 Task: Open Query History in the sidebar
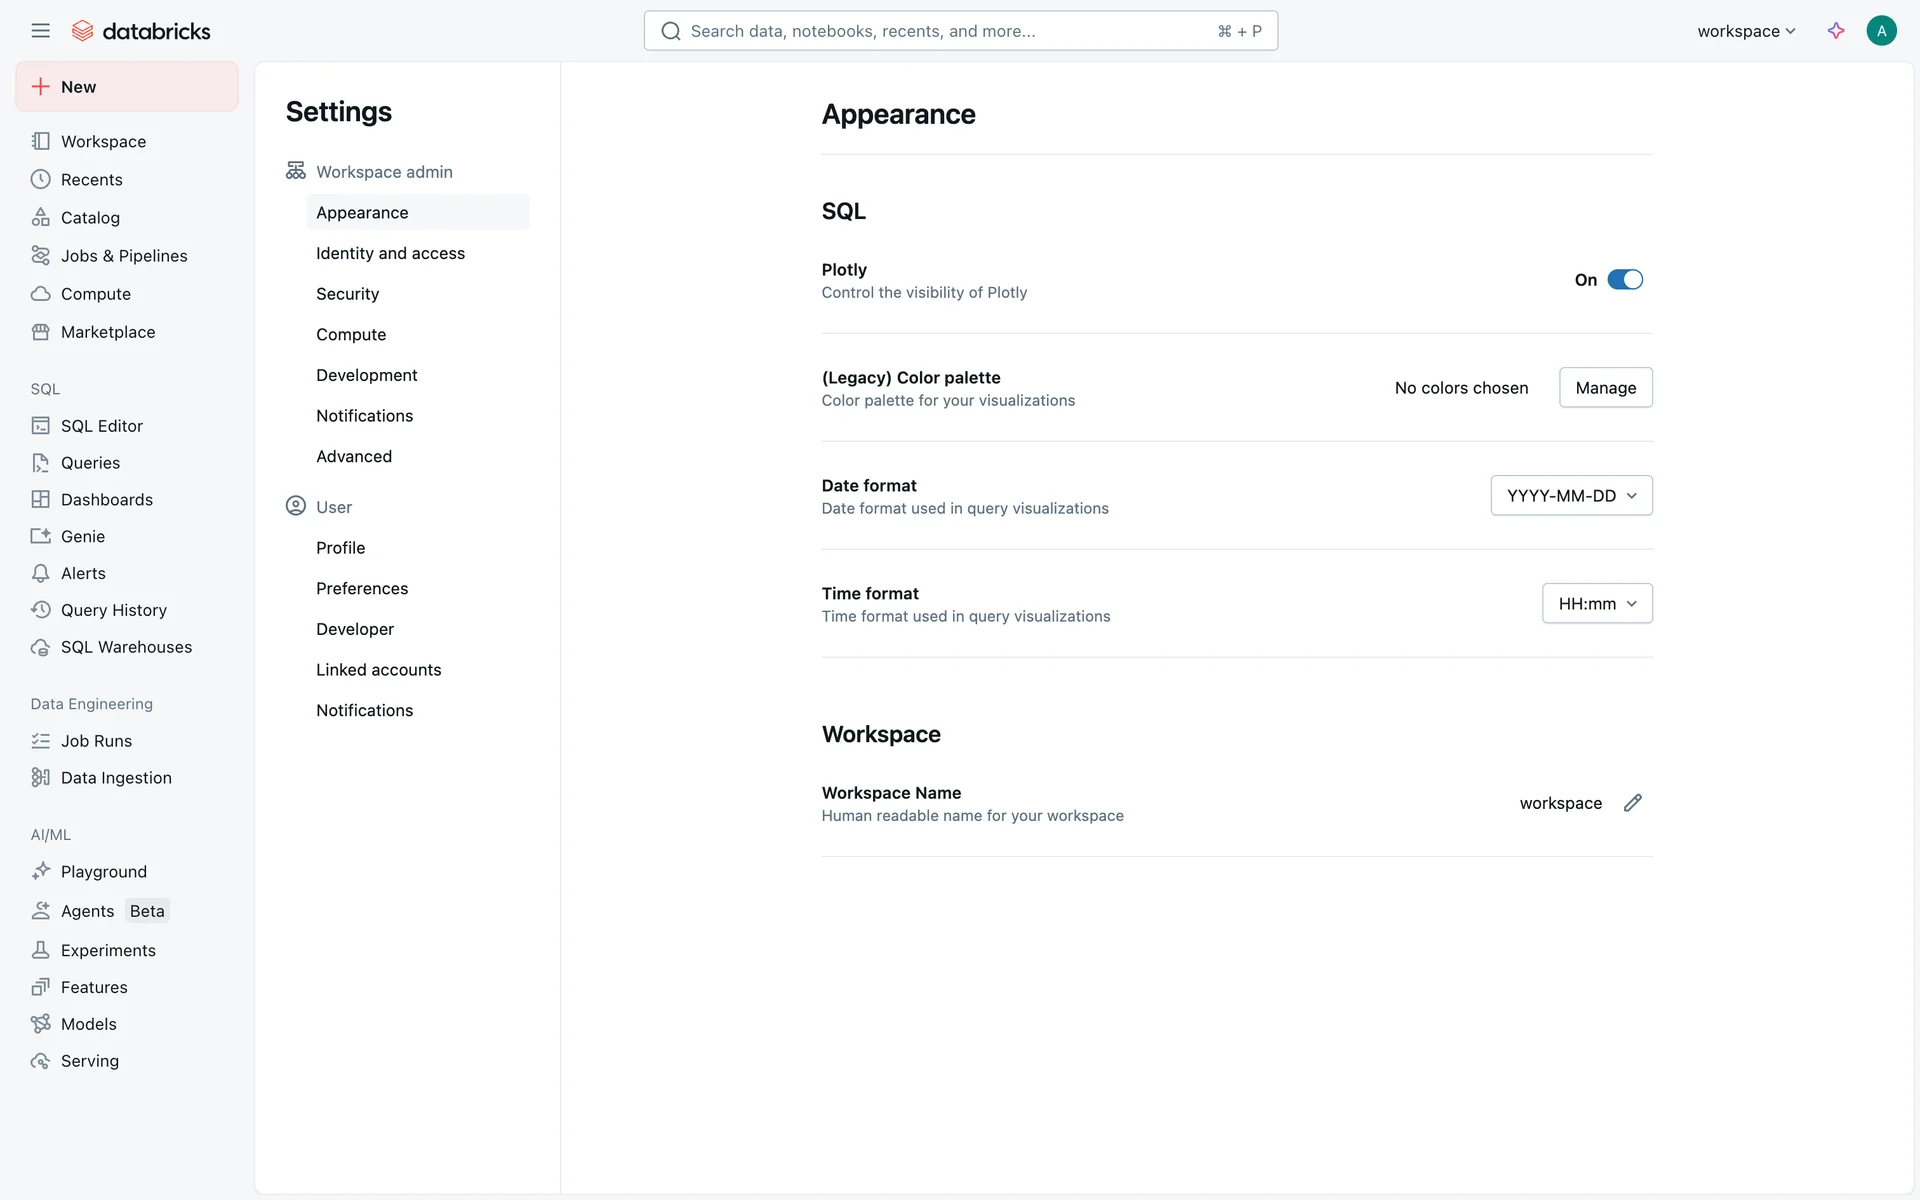pos(114,610)
